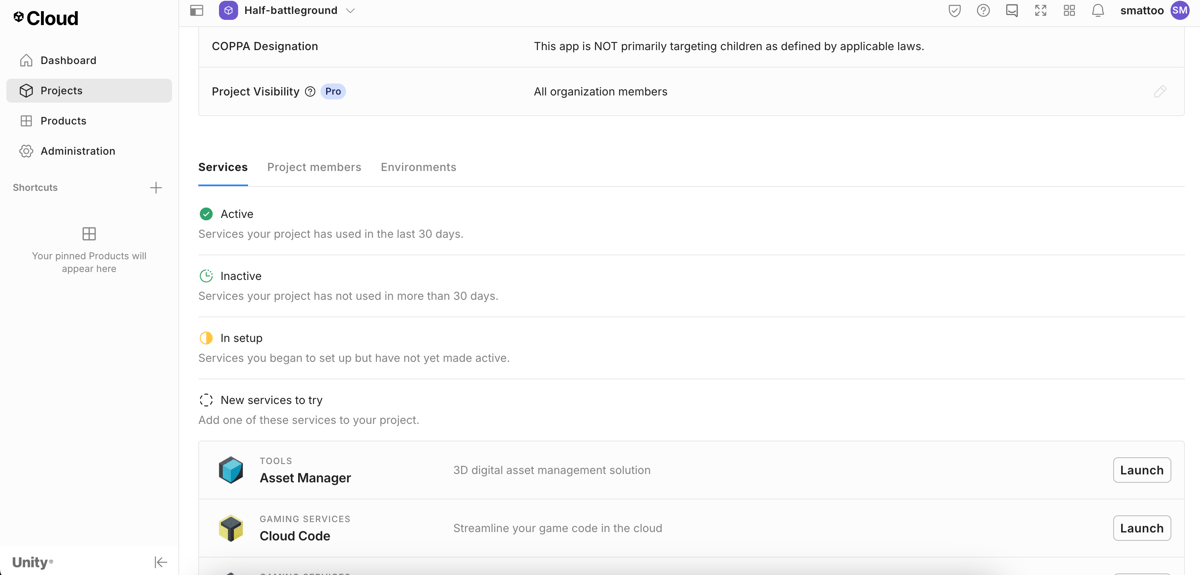Launch the Asset Manager service

click(x=1141, y=470)
